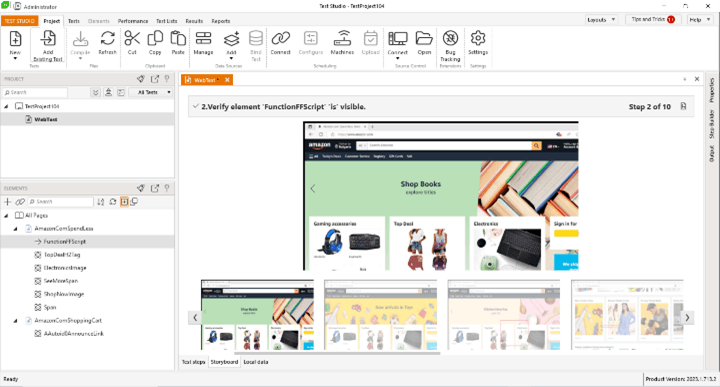The image size is (720, 387).
Task: Collapse the All Pages node
Action: (x=6, y=215)
